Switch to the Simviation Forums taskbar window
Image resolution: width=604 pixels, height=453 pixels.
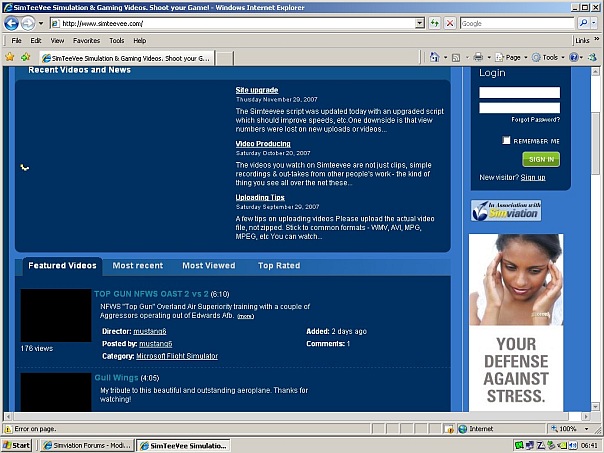pyautogui.click(x=87, y=446)
